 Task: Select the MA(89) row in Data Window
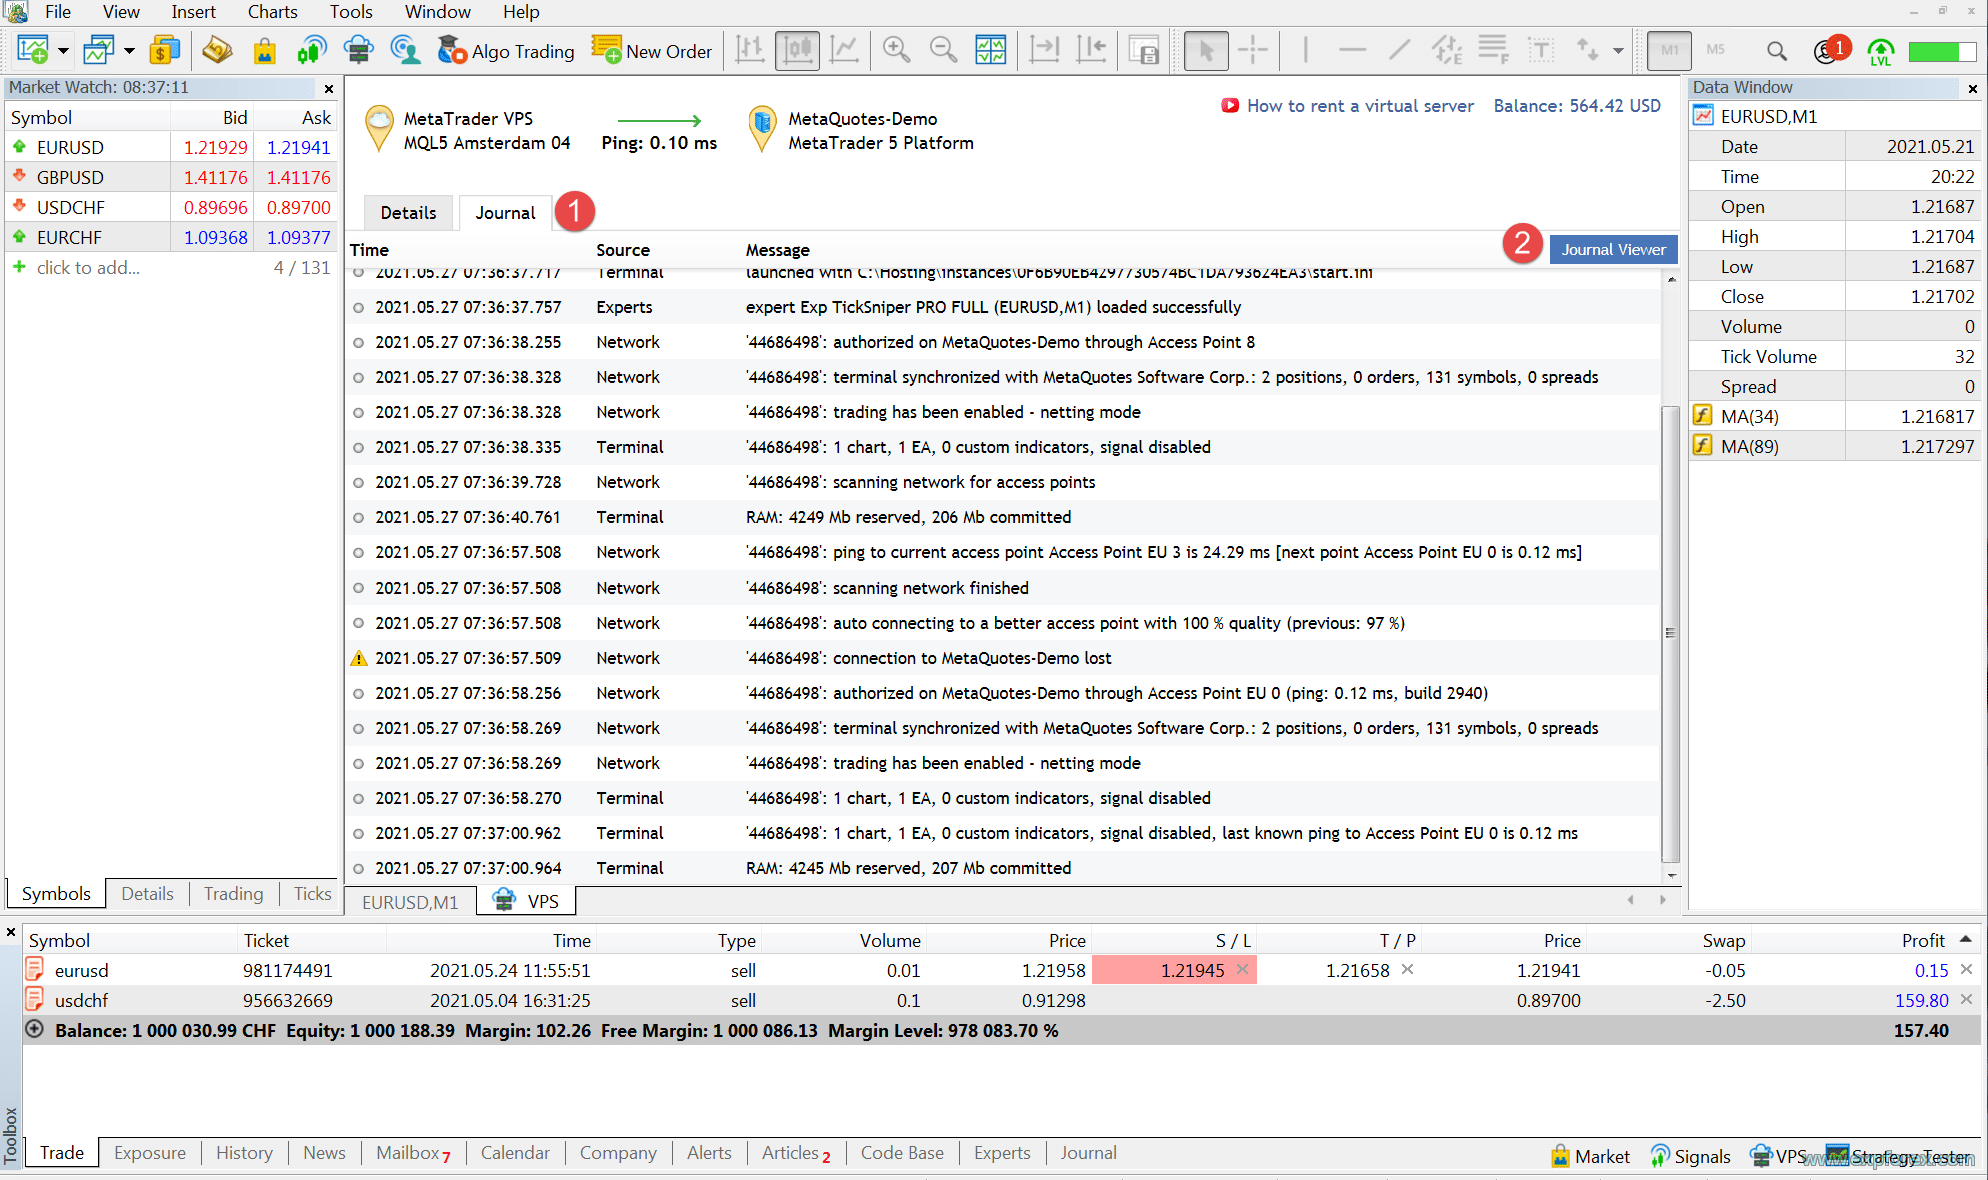click(1835, 446)
